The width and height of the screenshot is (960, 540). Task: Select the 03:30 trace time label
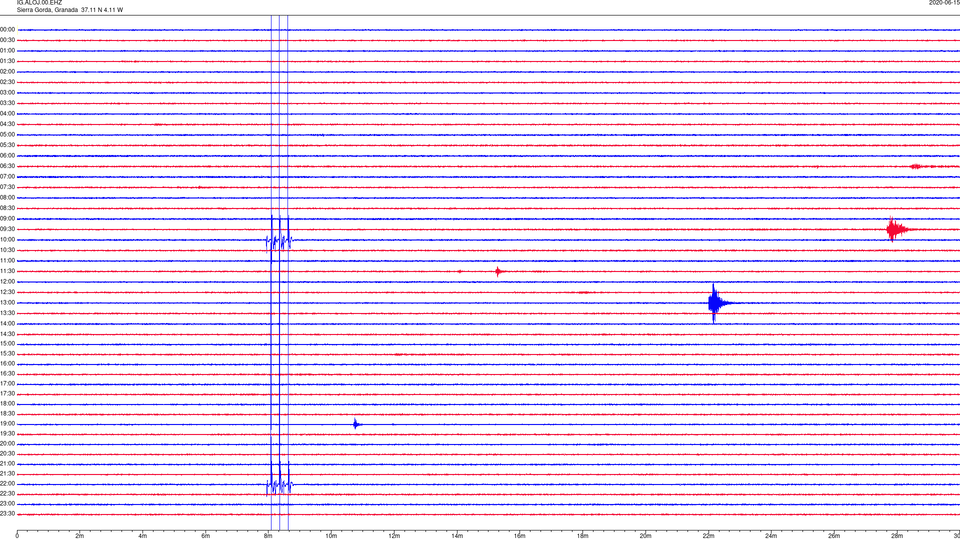(7, 103)
